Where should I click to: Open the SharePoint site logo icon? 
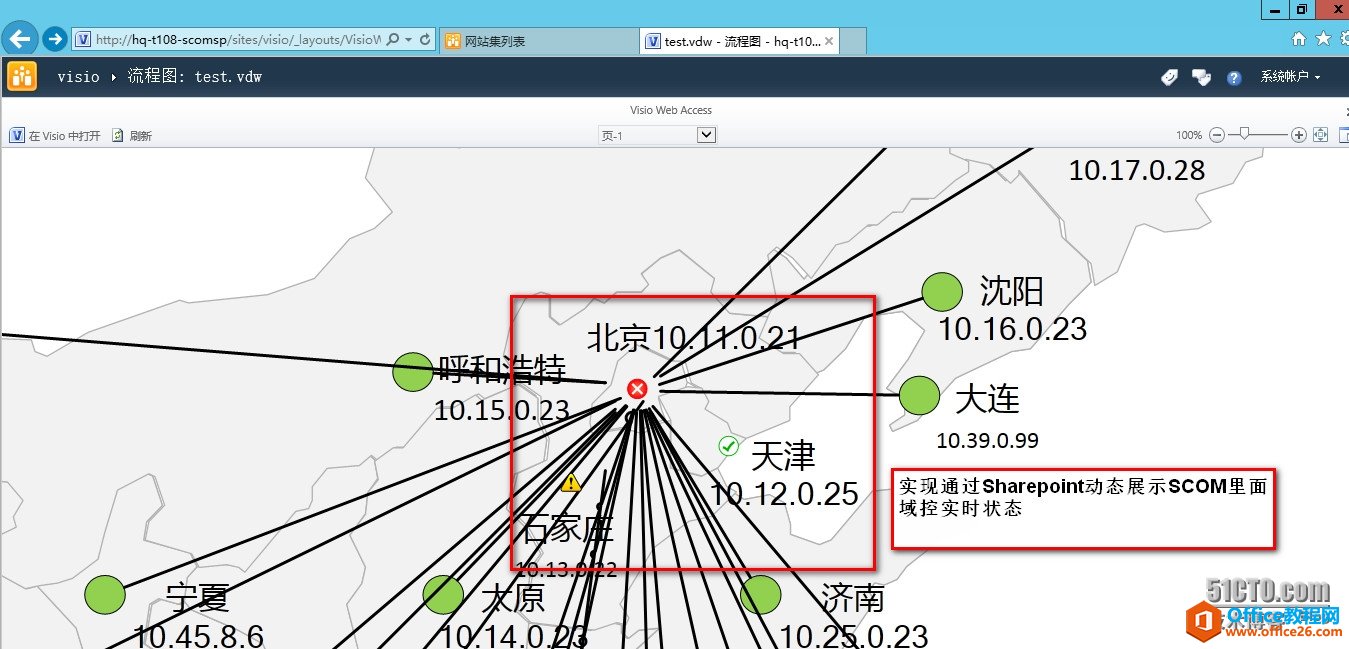tap(22, 76)
